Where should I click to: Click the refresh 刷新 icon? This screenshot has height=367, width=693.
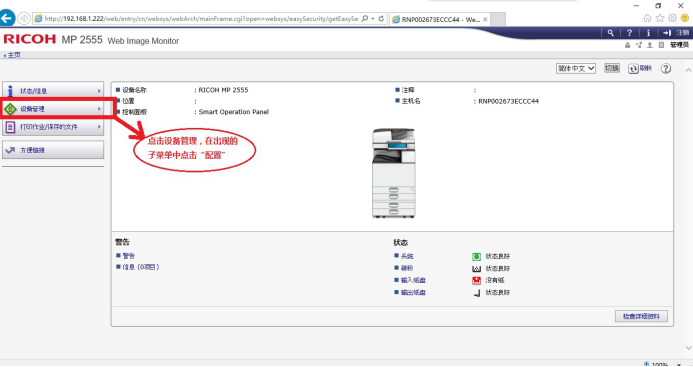tap(633, 69)
